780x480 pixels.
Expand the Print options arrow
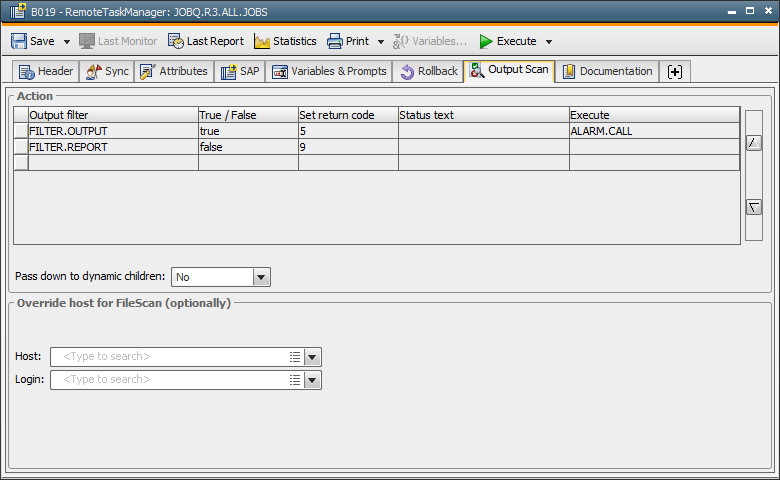point(381,42)
